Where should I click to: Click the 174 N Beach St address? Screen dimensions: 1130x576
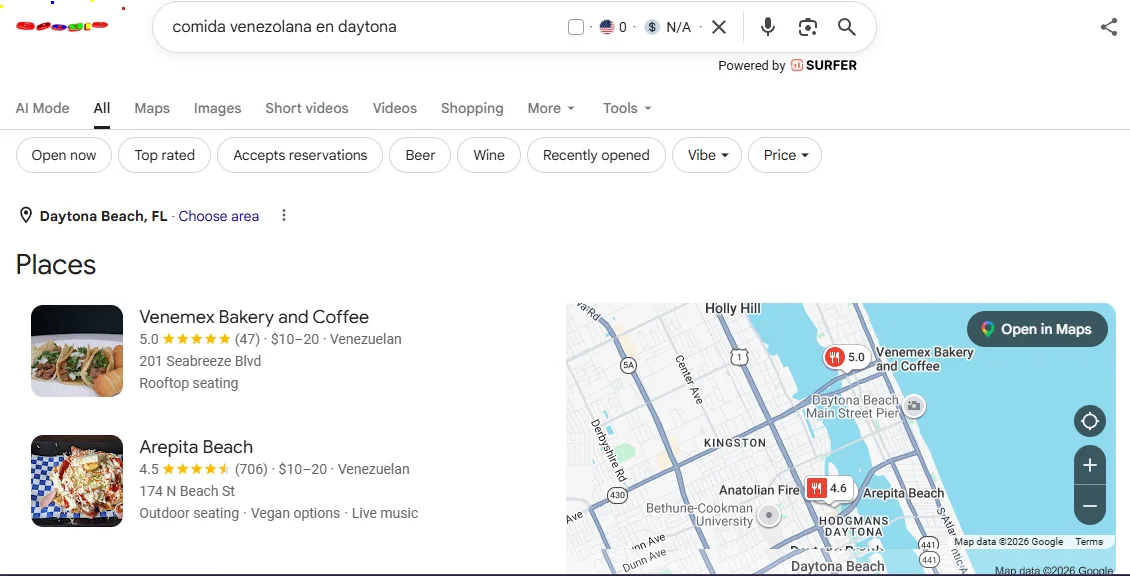pos(187,491)
